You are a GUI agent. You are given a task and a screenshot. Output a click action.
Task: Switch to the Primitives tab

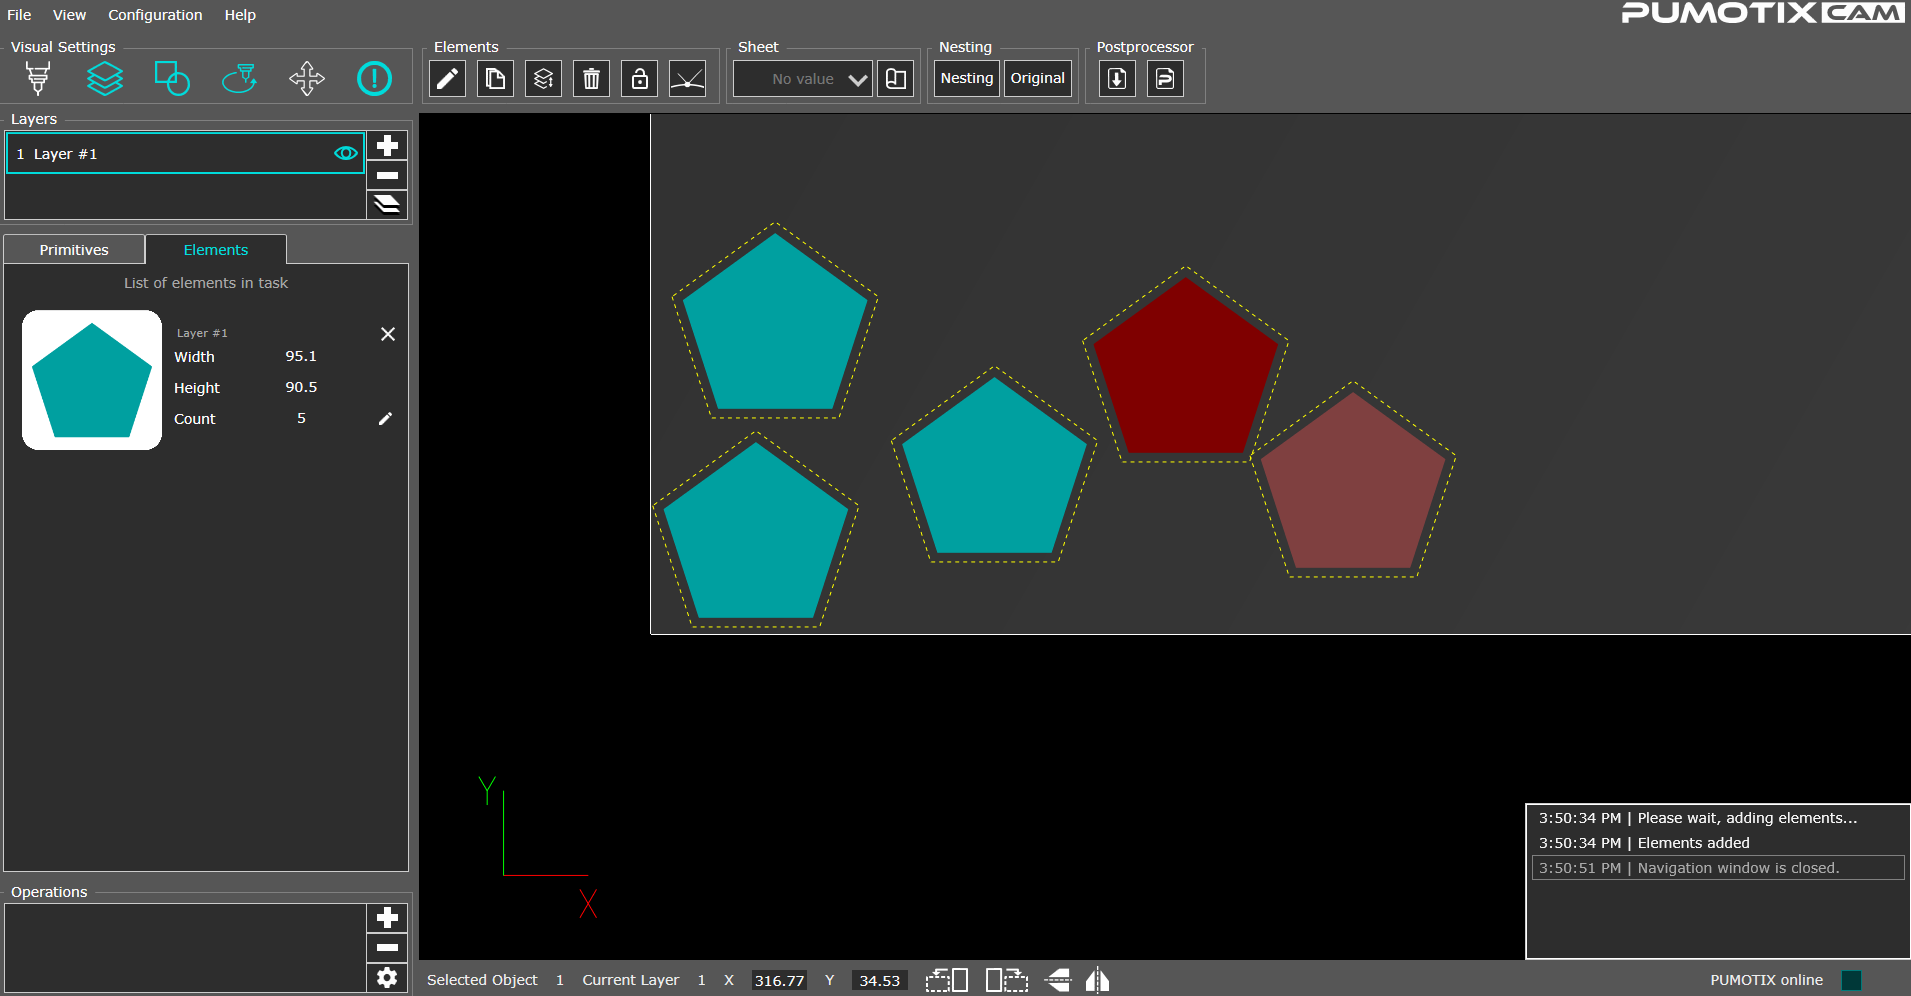pos(74,250)
